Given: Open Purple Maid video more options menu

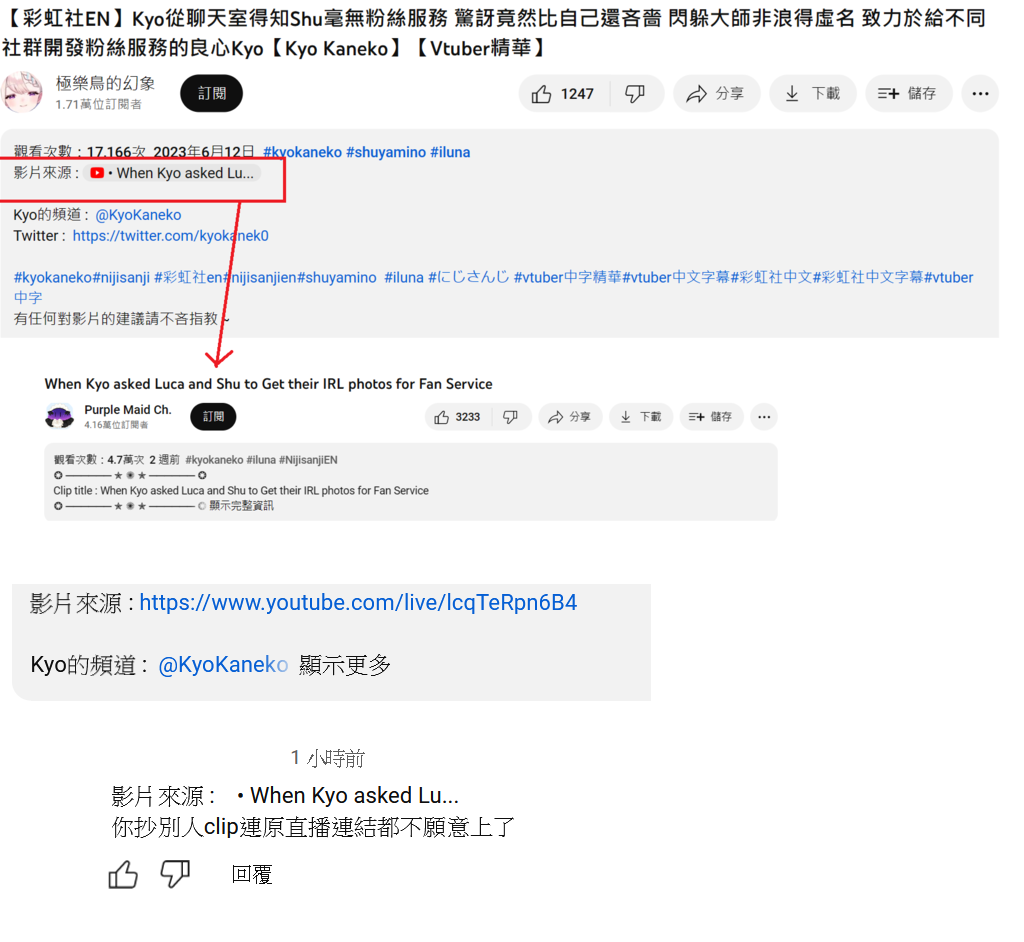Looking at the screenshot, I should coord(763,417).
